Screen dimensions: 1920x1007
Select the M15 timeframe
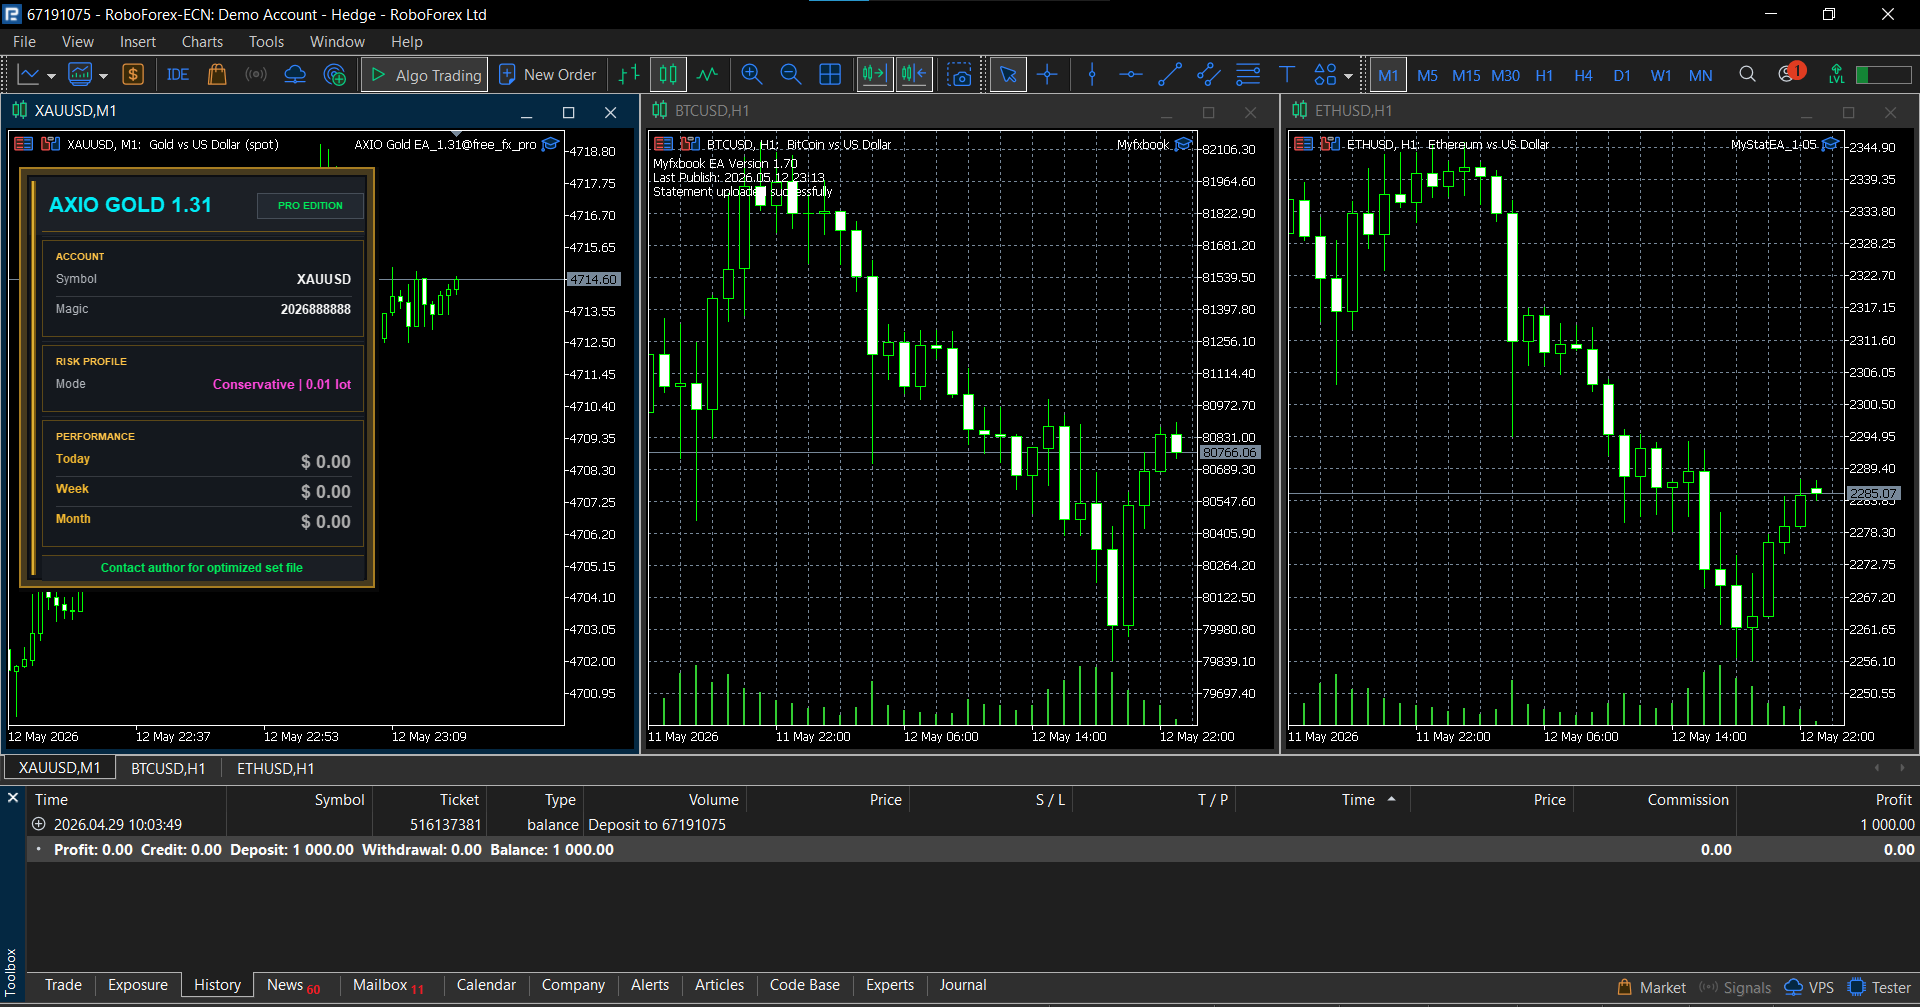[1466, 76]
